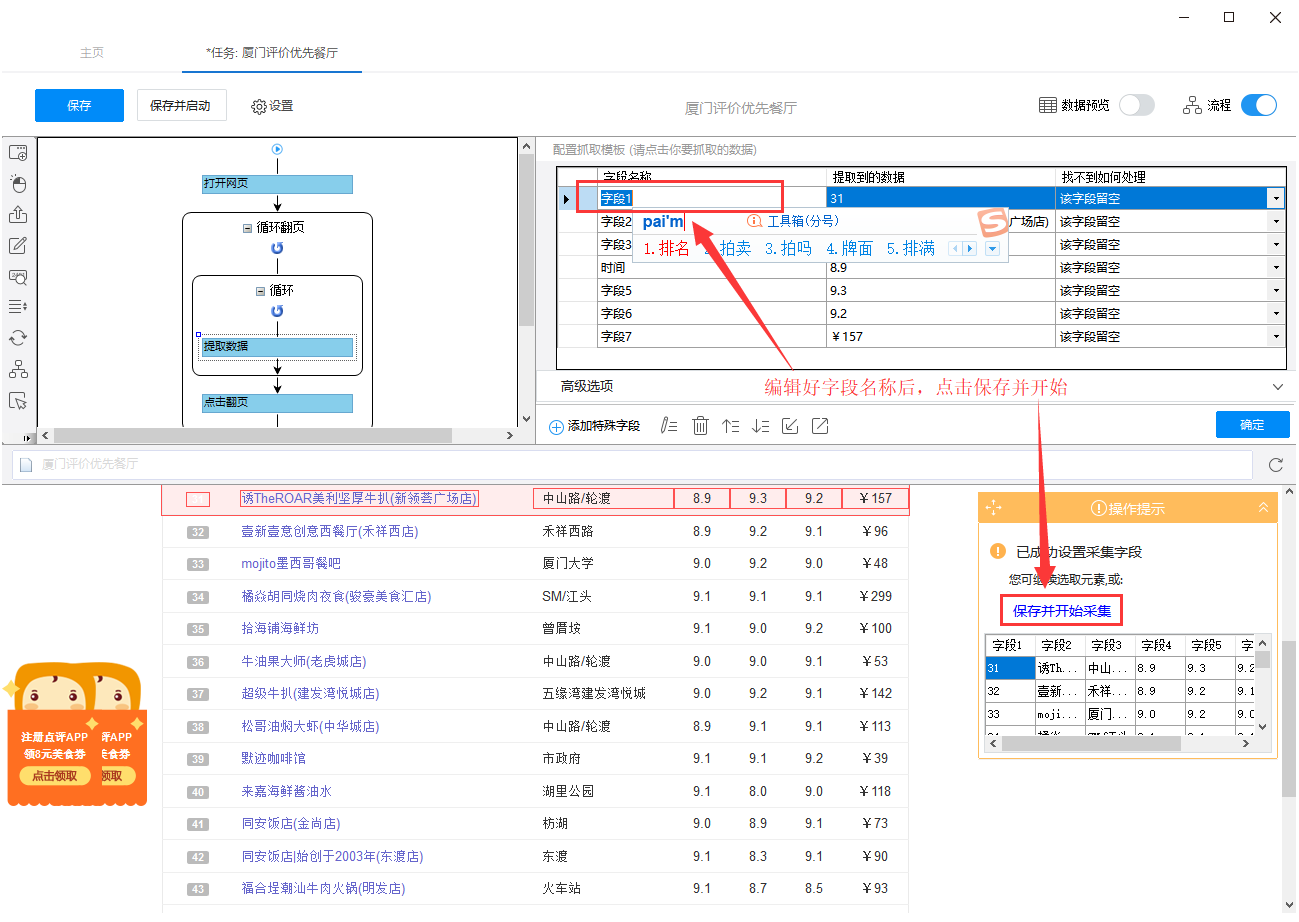Click the open-webpage icon in left sidebar
The width and height of the screenshot is (1299, 922).
coord(18,153)
